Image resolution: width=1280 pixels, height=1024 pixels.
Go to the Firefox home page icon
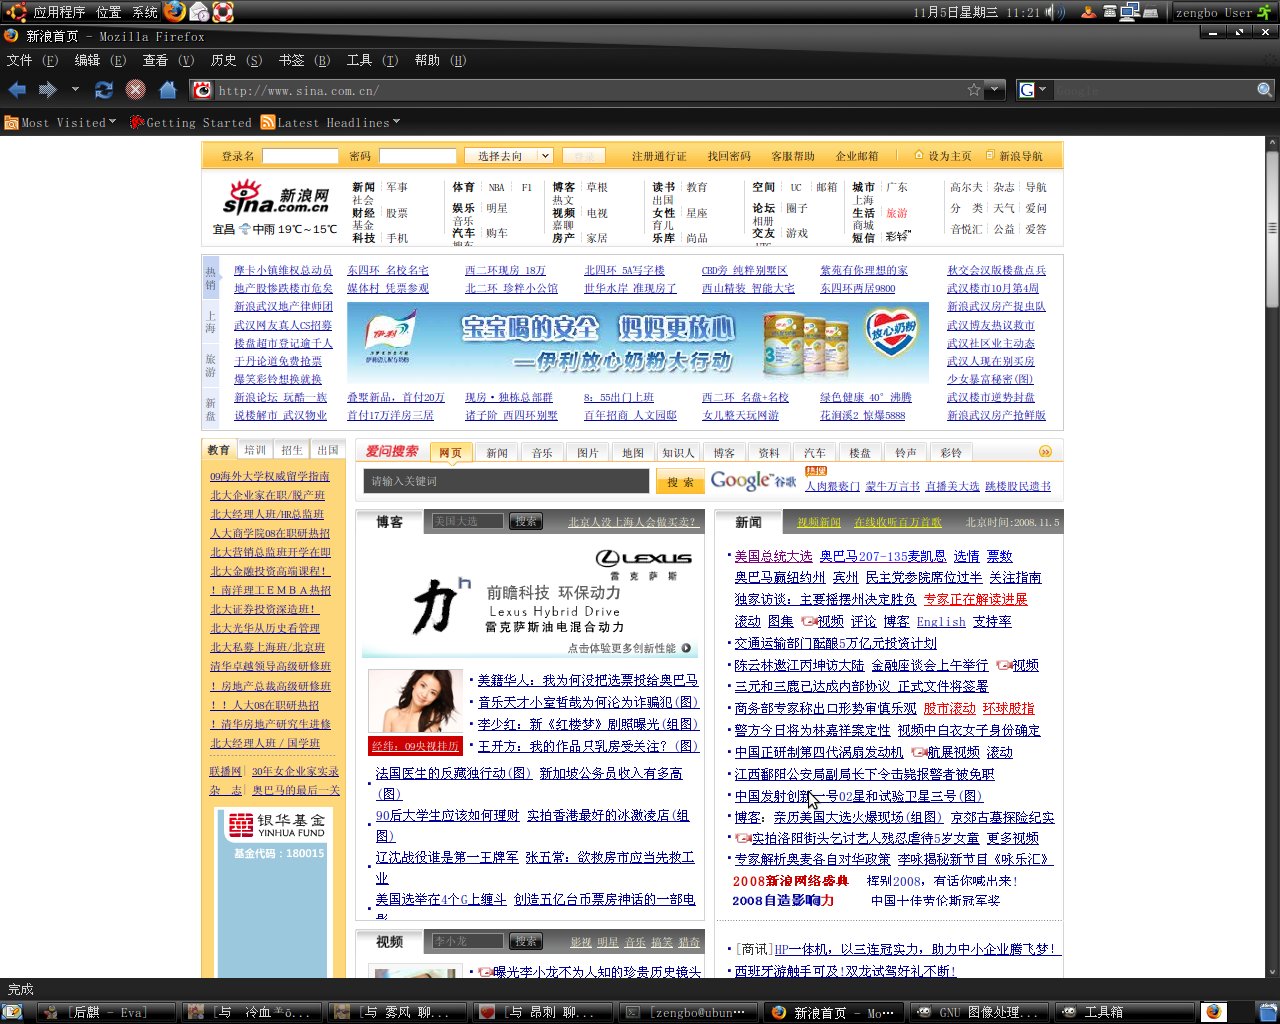(167, 90)
